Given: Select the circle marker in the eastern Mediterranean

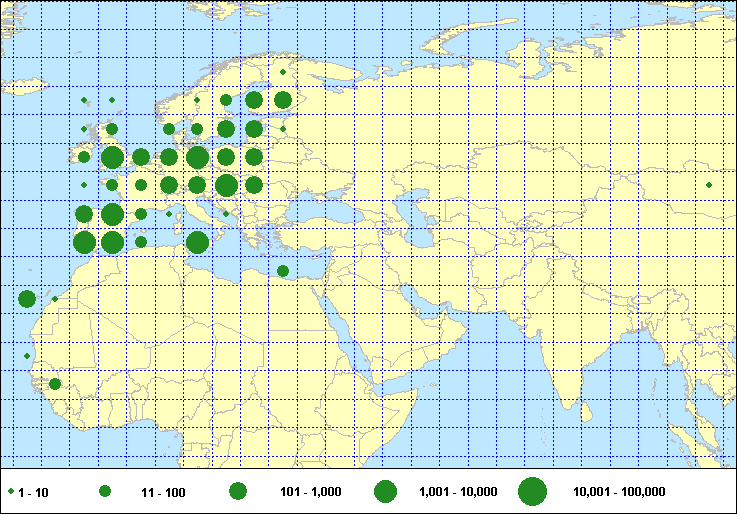Looking at the screenshot, I should pos(283,271).
